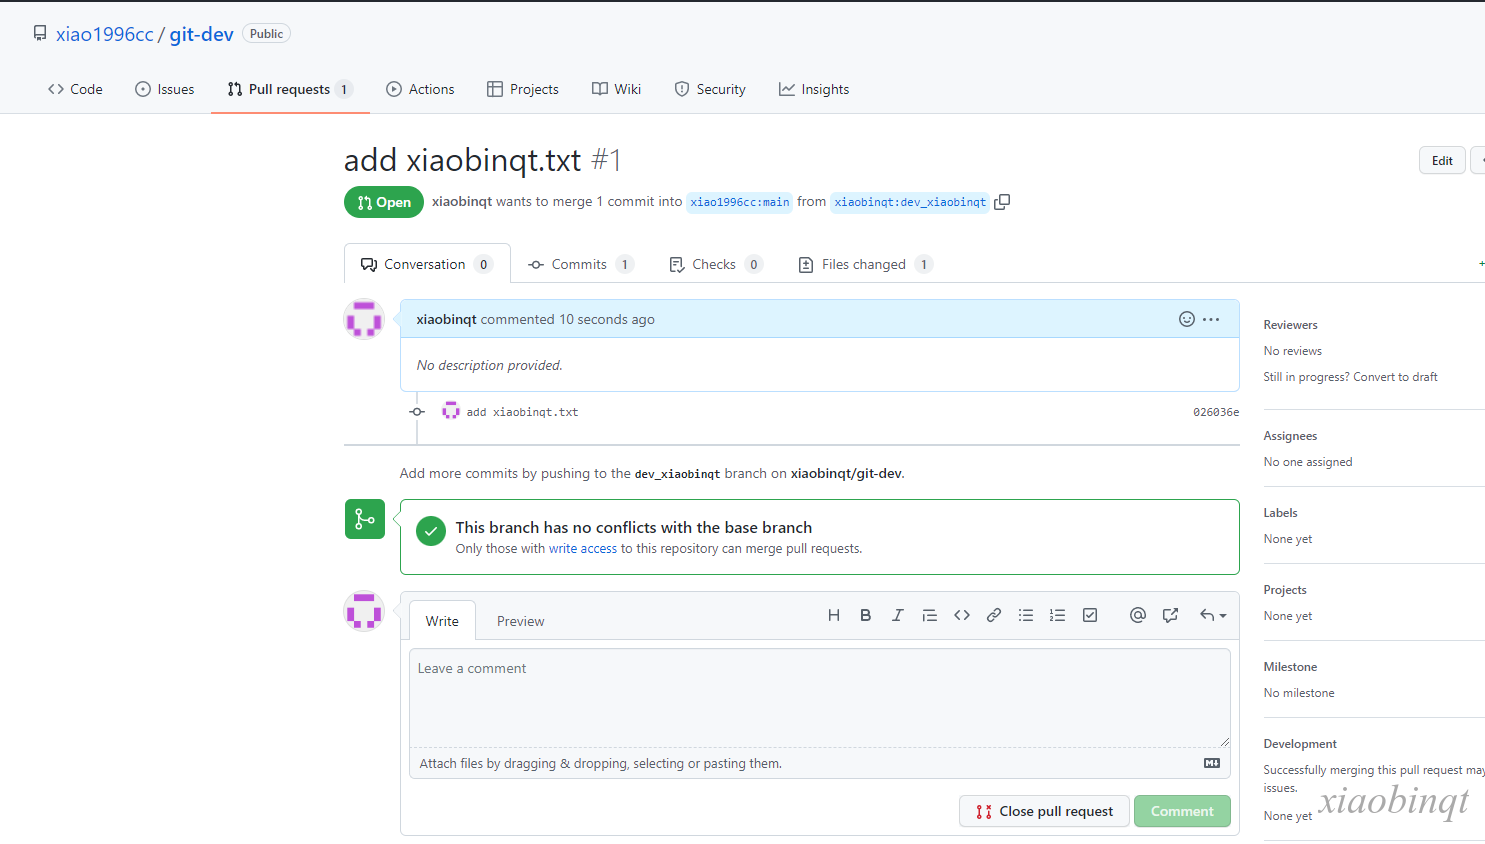Image resolution: width=1485 pixels, height=844 pixels.
Task: Insert heading from comment toolbar
Action: coord(834,615)
